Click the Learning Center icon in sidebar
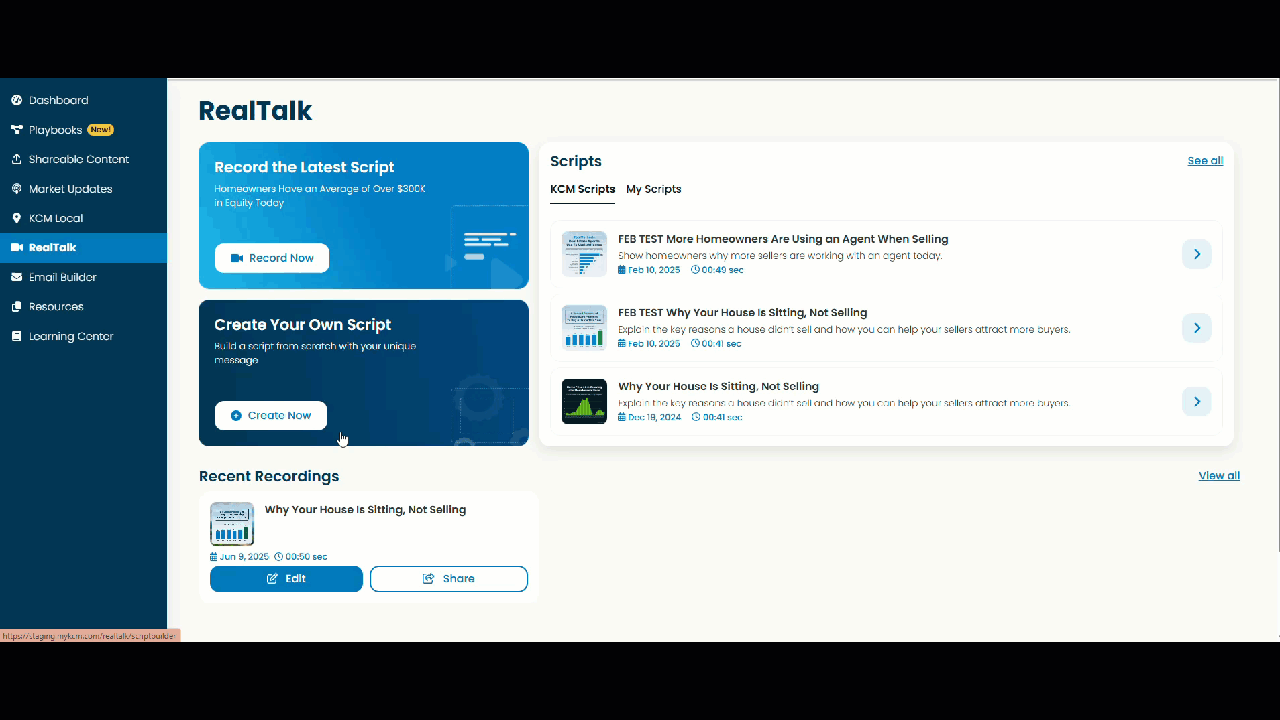 [16, 336]
